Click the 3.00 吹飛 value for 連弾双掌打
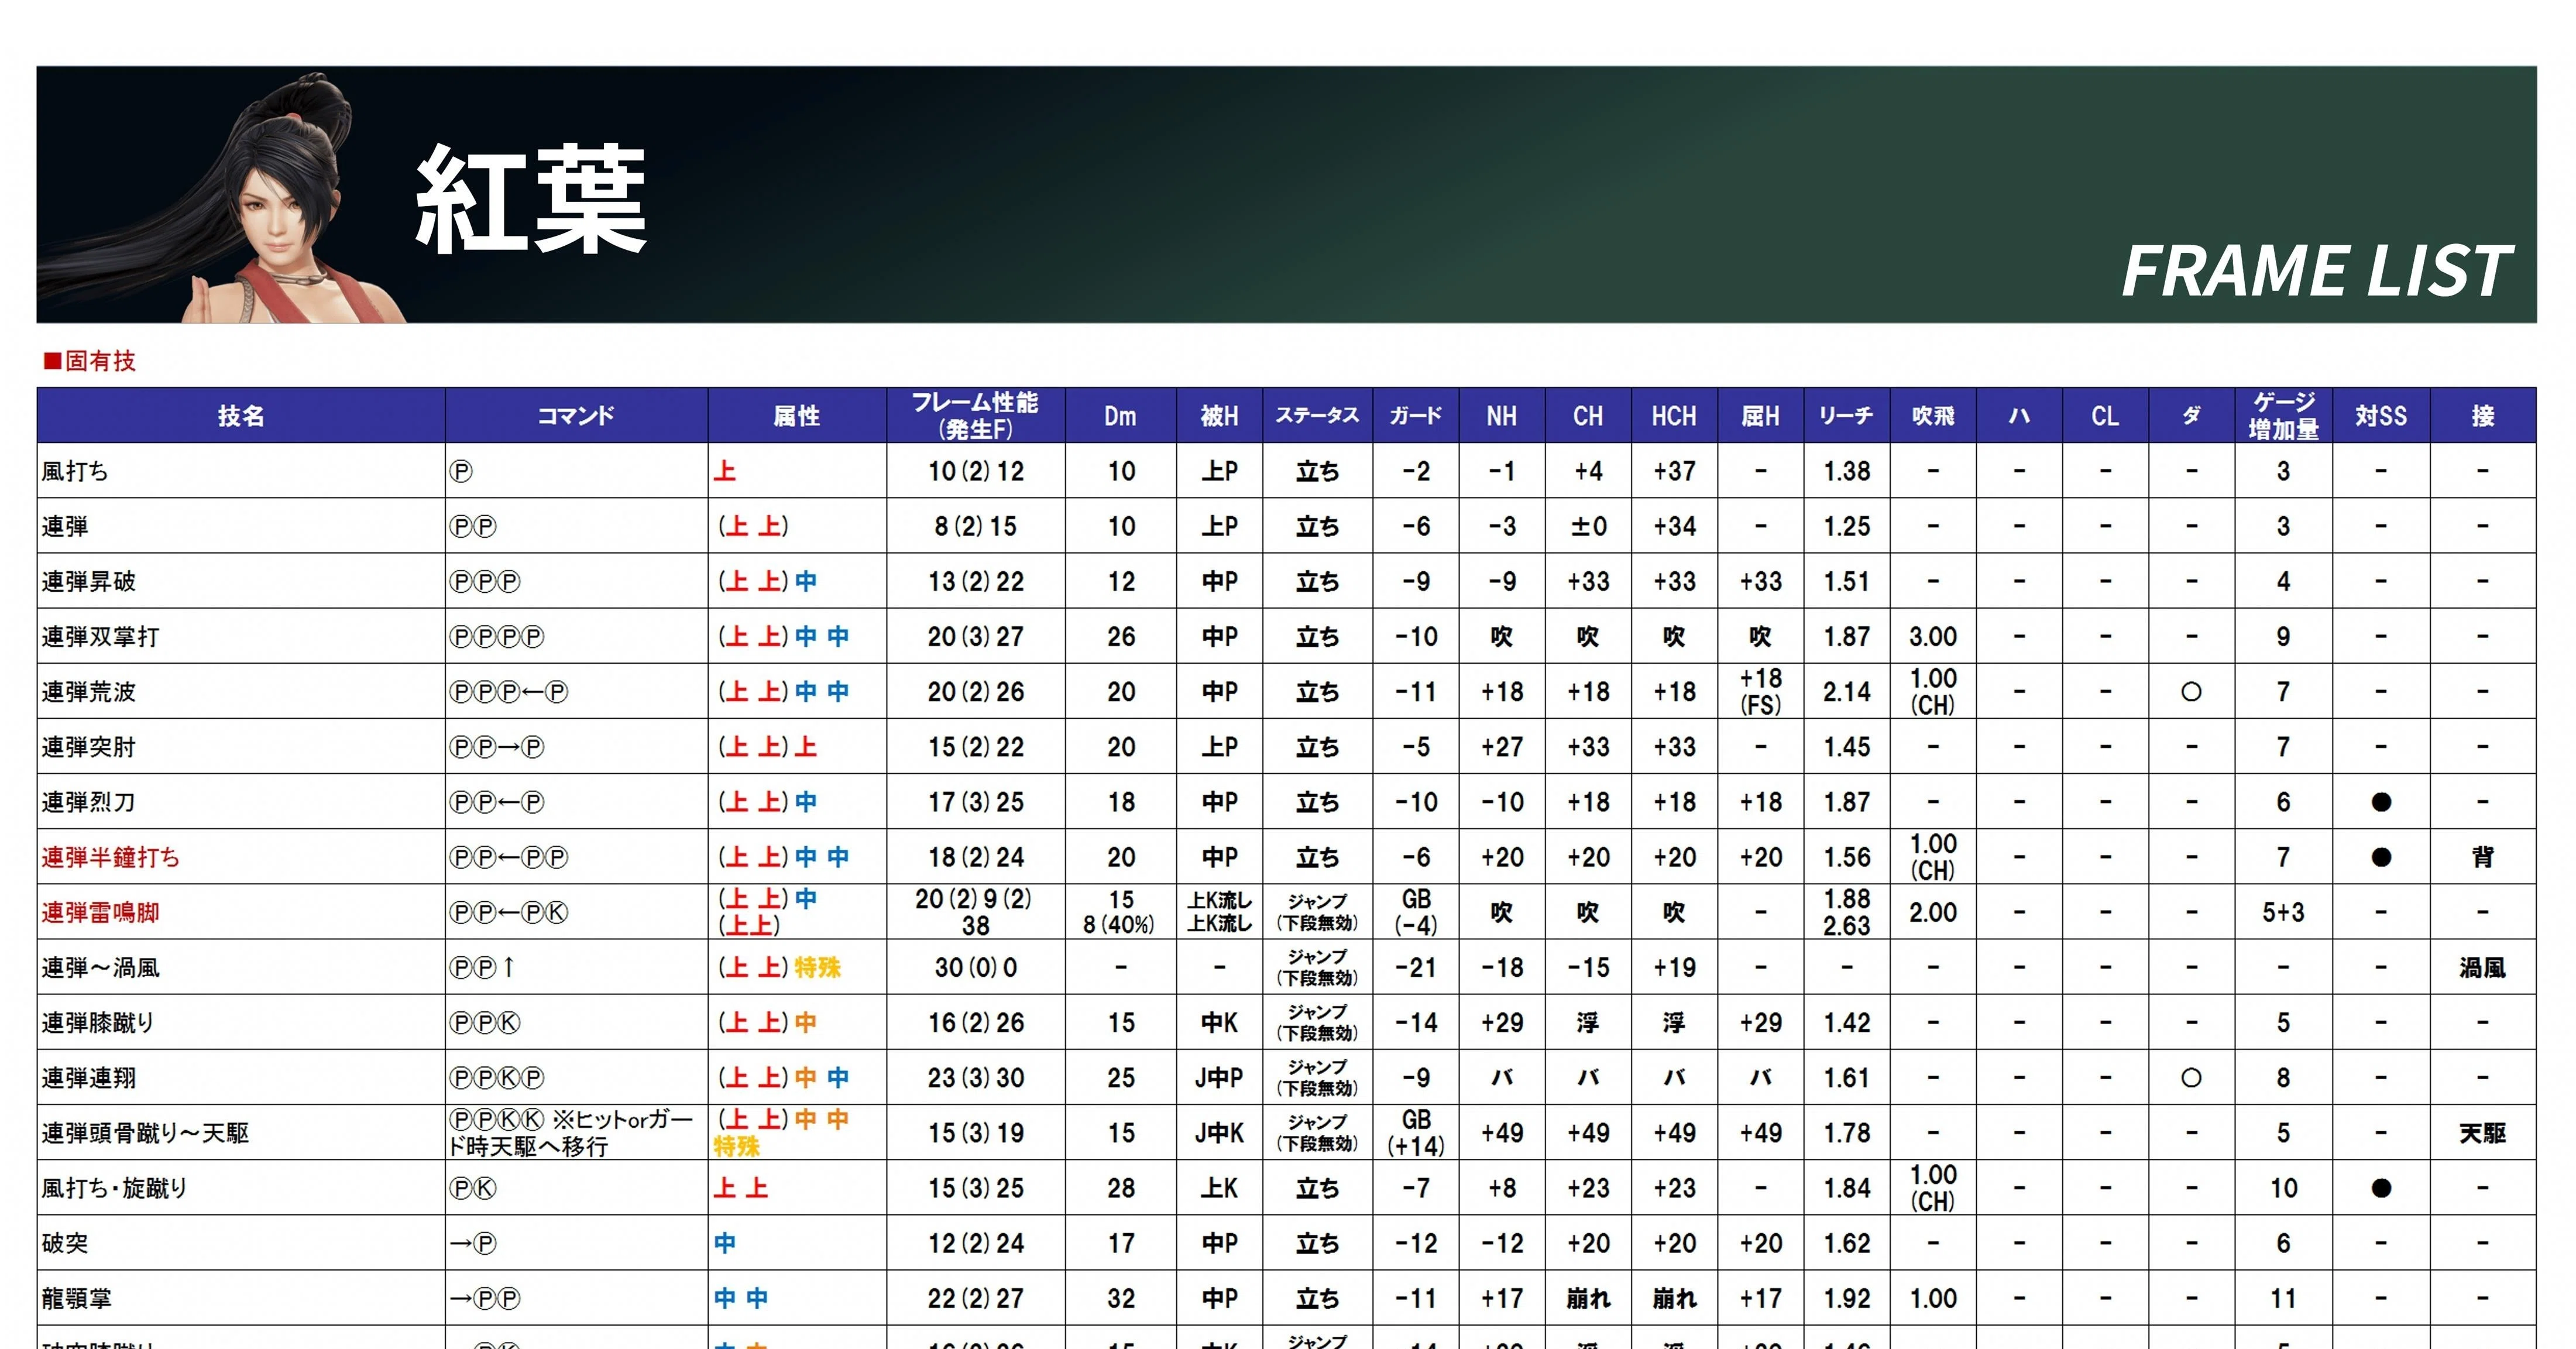 click(1933, 637)
